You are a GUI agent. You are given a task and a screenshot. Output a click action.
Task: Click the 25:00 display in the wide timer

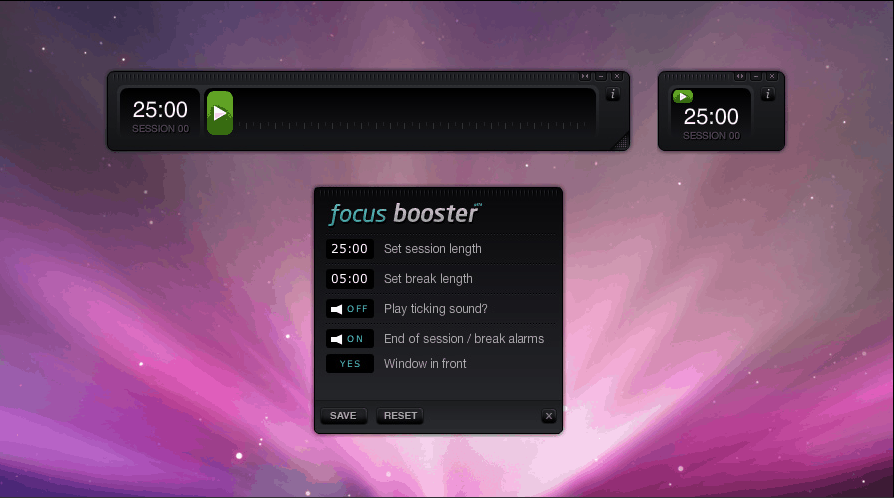pyautogui.click(x=160, y=110)
